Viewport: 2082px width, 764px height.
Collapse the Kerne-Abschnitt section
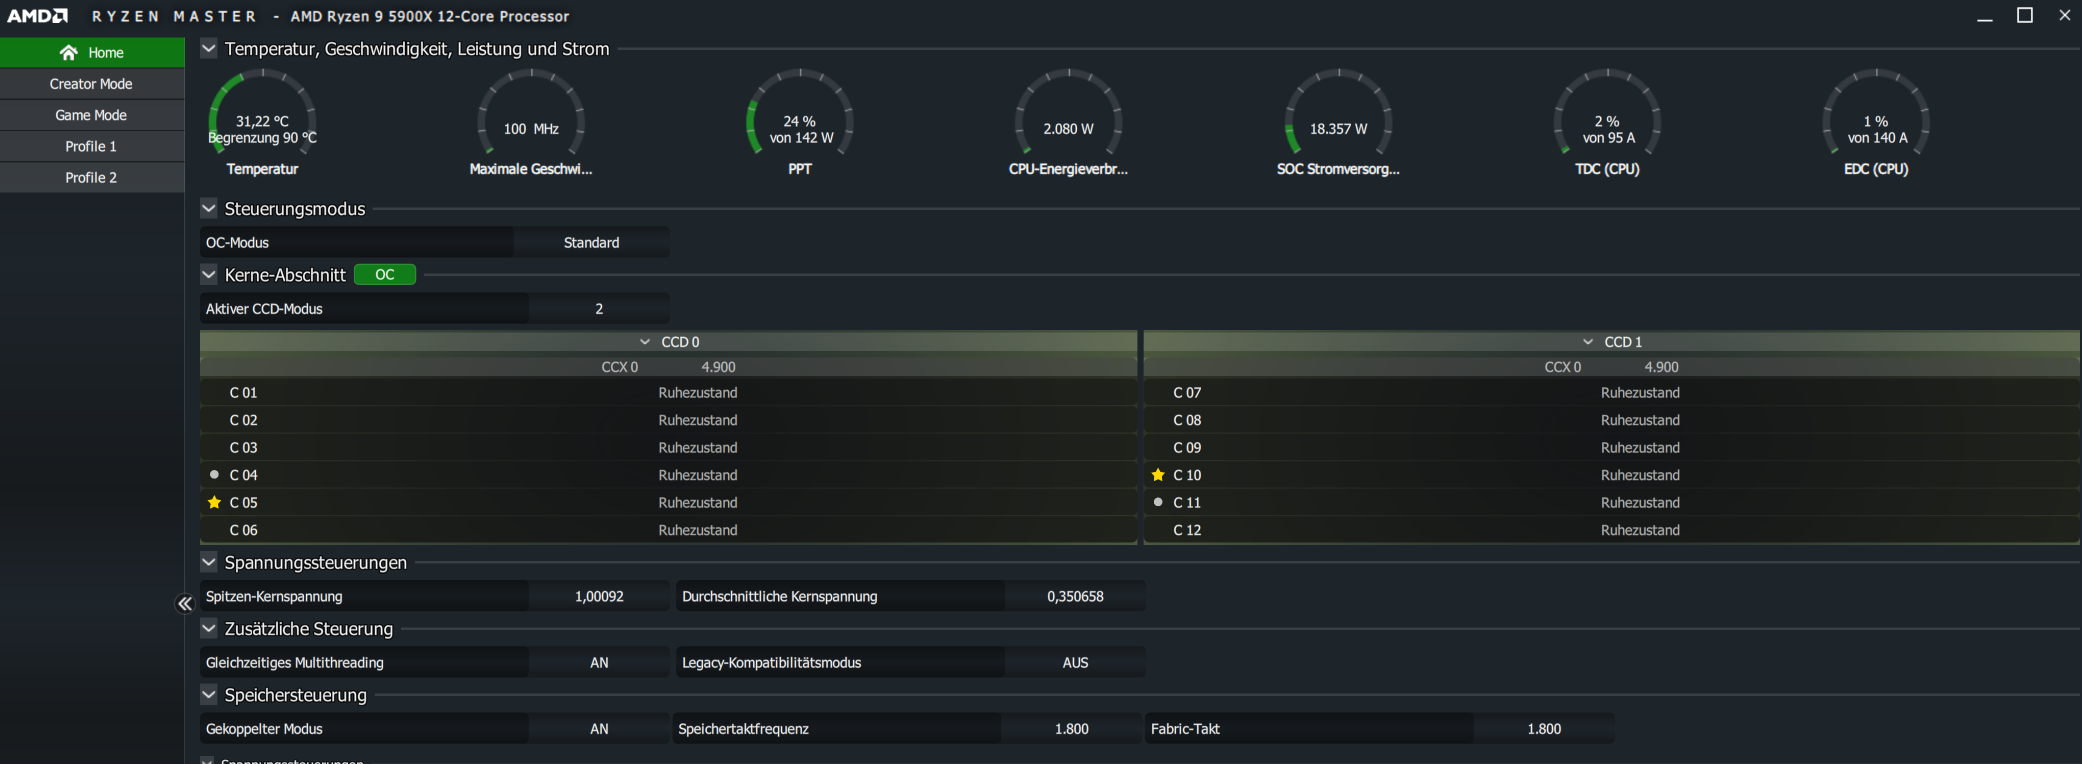click(x=209, y=274)
